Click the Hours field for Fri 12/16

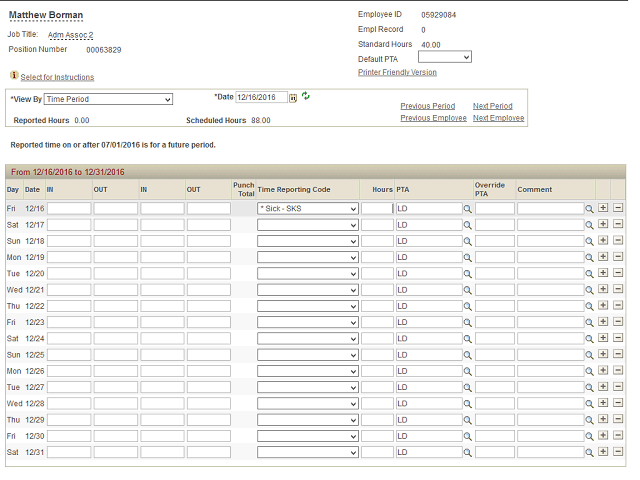click(x=377, y=209)
